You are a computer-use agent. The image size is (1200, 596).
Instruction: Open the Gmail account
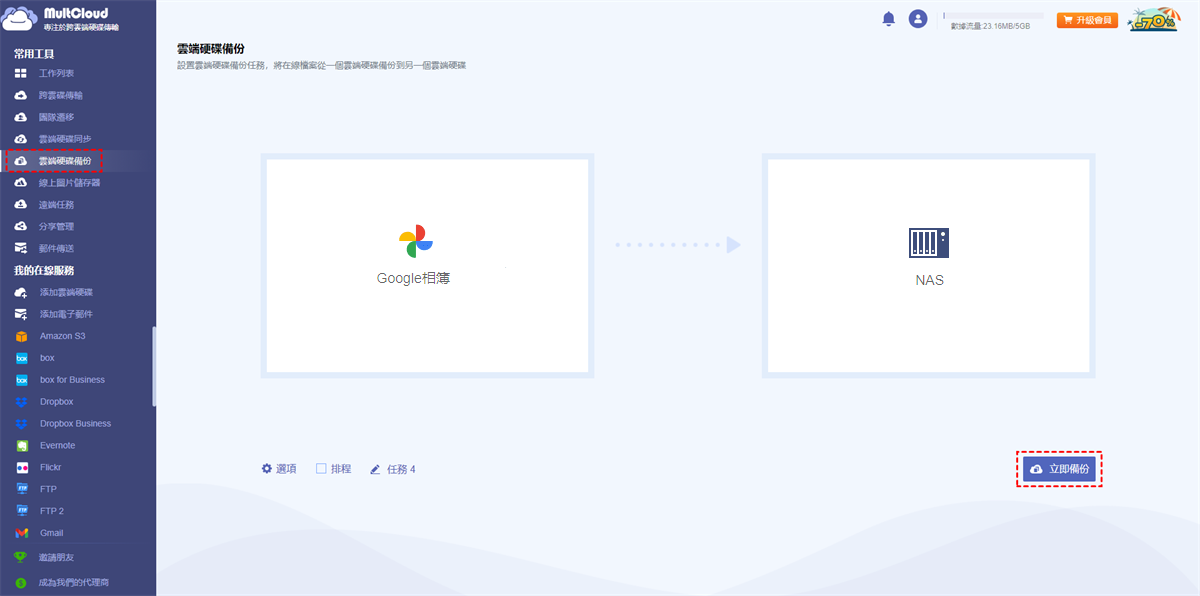pos(40,533)
